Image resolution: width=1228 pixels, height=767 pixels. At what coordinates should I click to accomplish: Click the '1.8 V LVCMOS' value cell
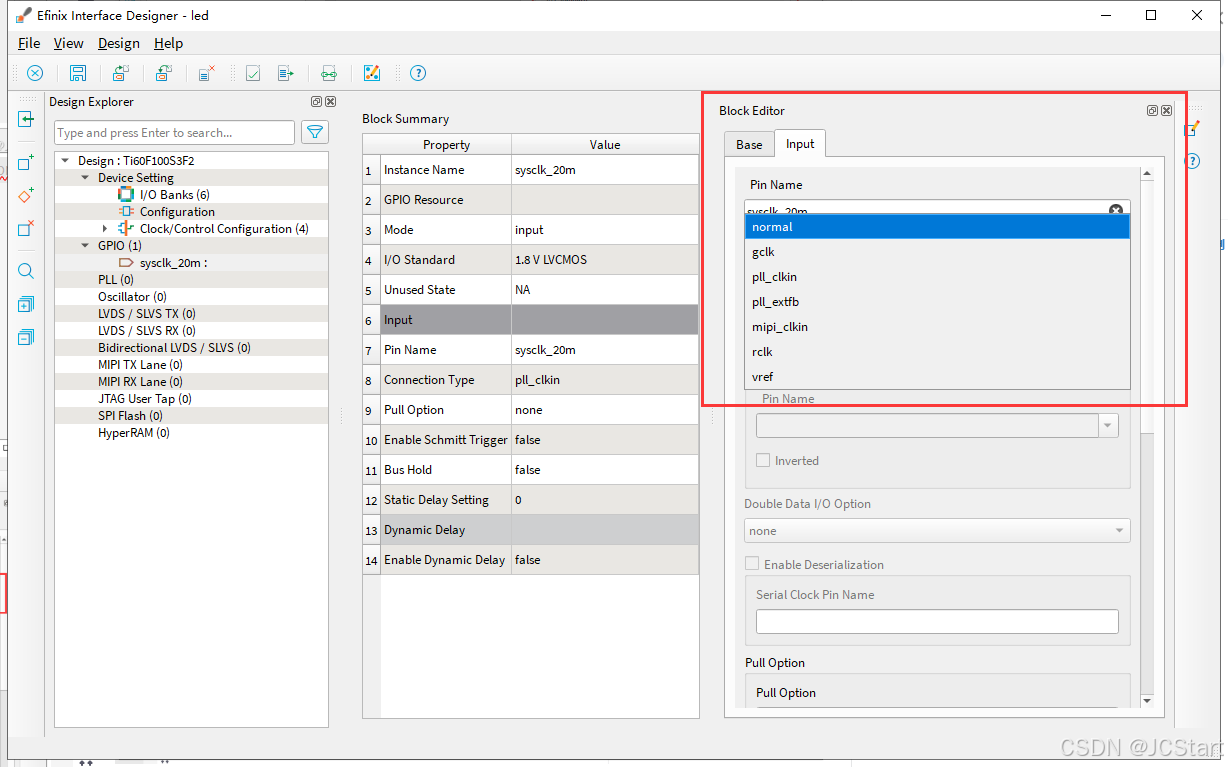pyautogui.click(x=605, y=260)
